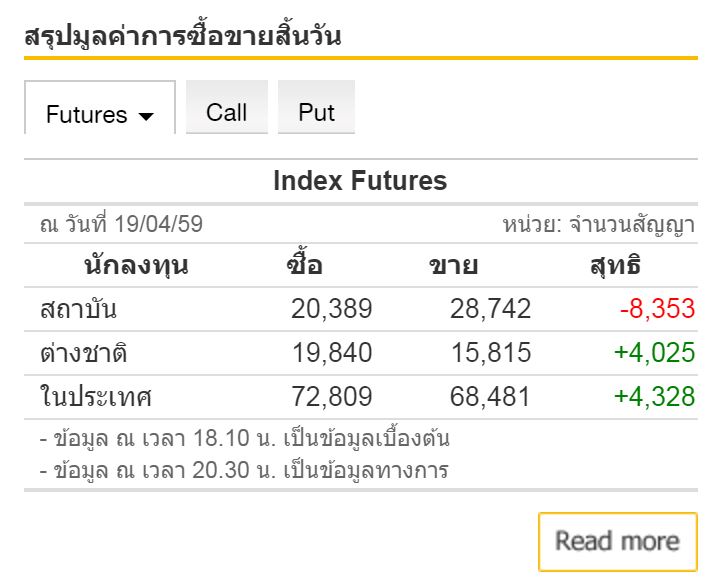This screenshot has width=719, height=587.
Task: Click the สรุปมูลค่าการซื้อขายสิ้นวัน section title
Action: click(183, 37)
